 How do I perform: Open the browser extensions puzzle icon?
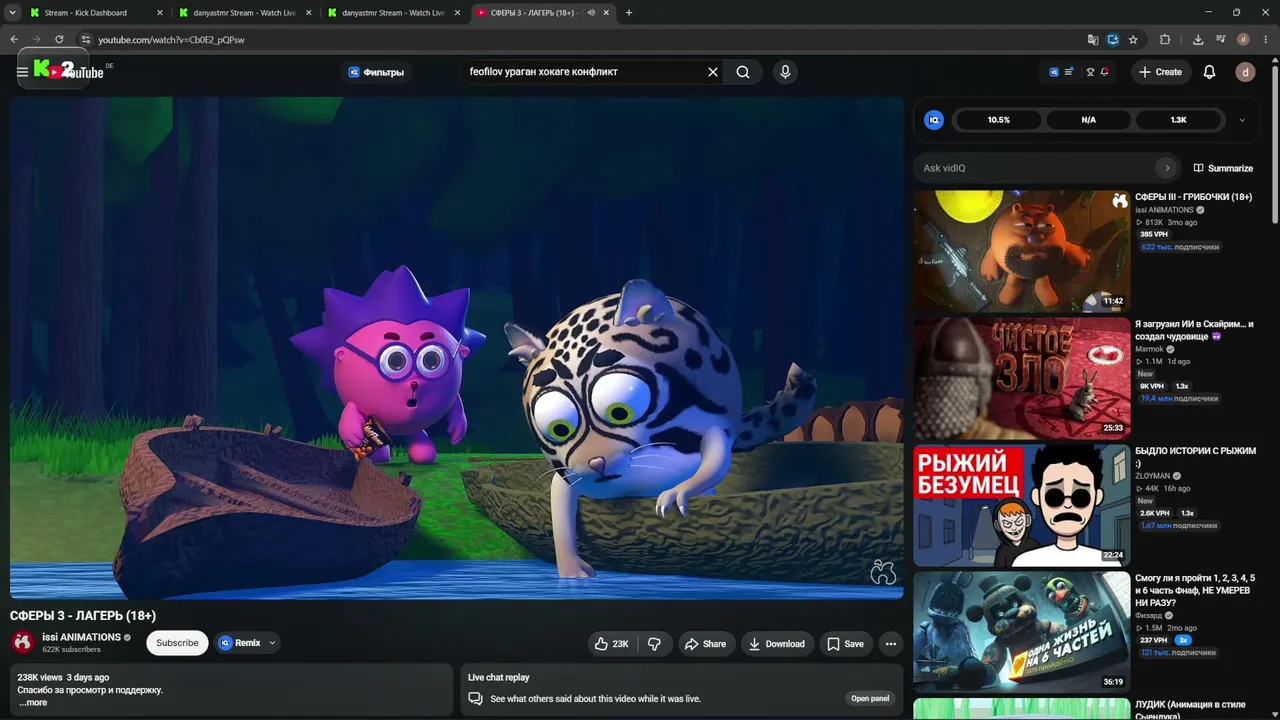pos(1165,40)
